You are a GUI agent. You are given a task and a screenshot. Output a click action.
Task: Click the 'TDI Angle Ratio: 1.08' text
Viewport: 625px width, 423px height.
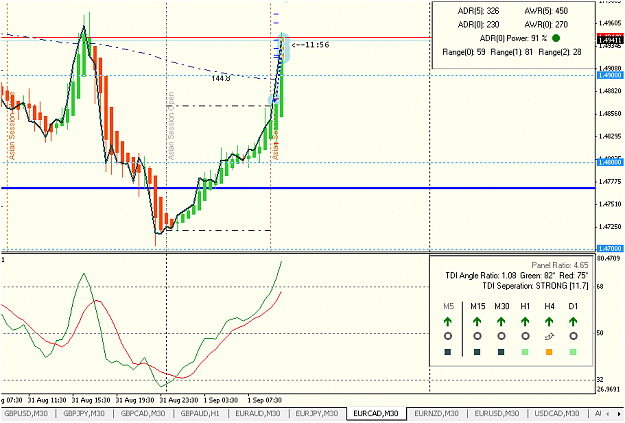point(481,275)
